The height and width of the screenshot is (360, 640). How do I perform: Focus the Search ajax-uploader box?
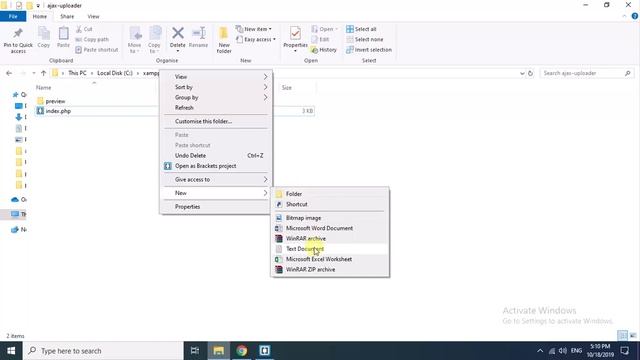tap(587, 73)
